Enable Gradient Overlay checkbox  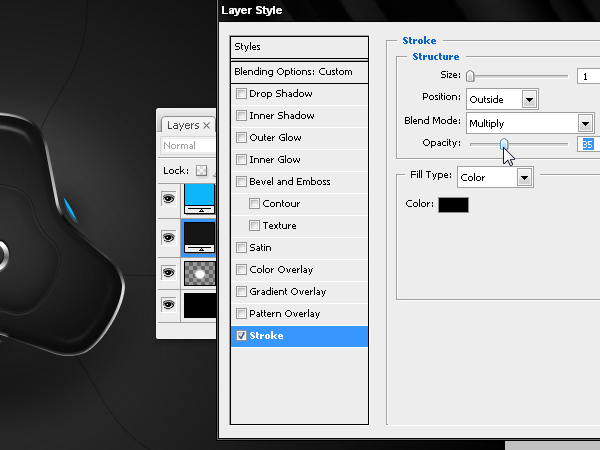(x=241, y=292)
